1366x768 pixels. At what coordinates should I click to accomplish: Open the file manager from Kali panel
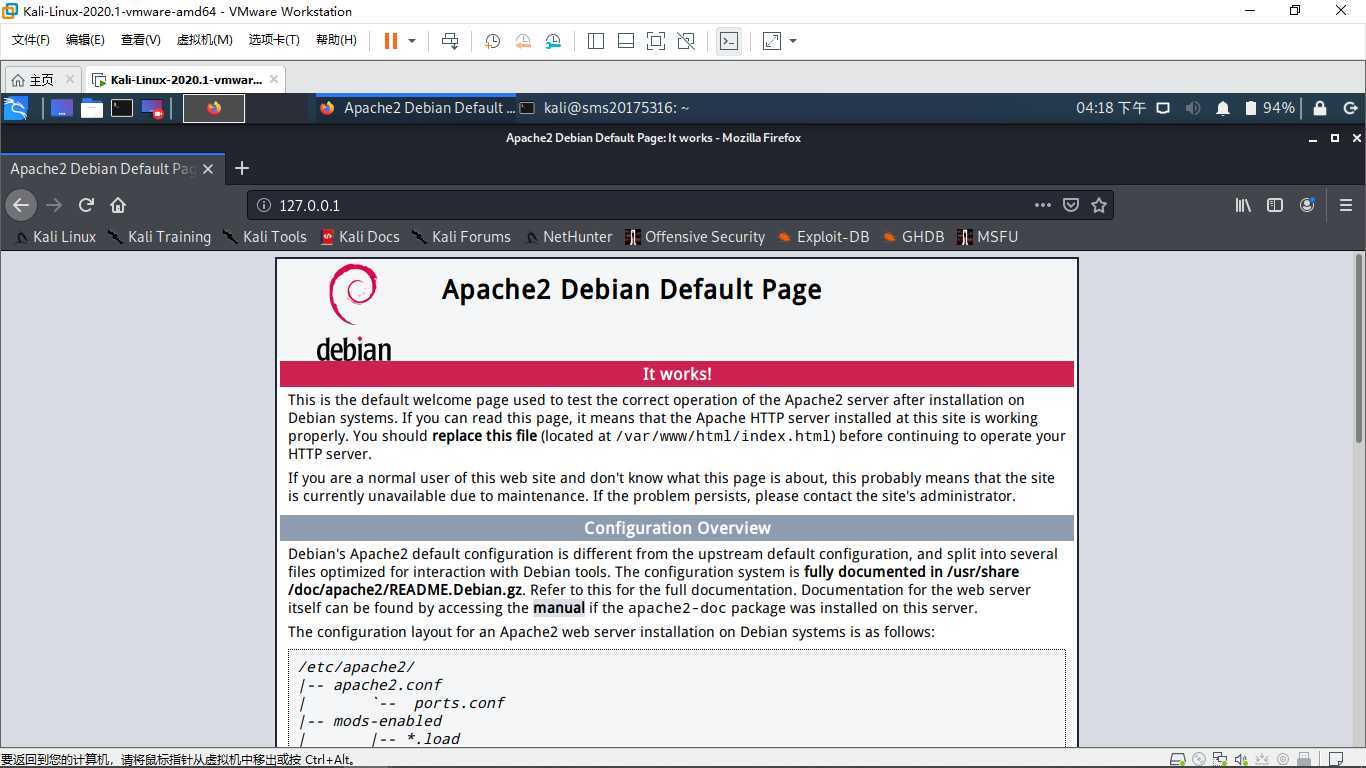pyautogui.click(x=92, y=108)
